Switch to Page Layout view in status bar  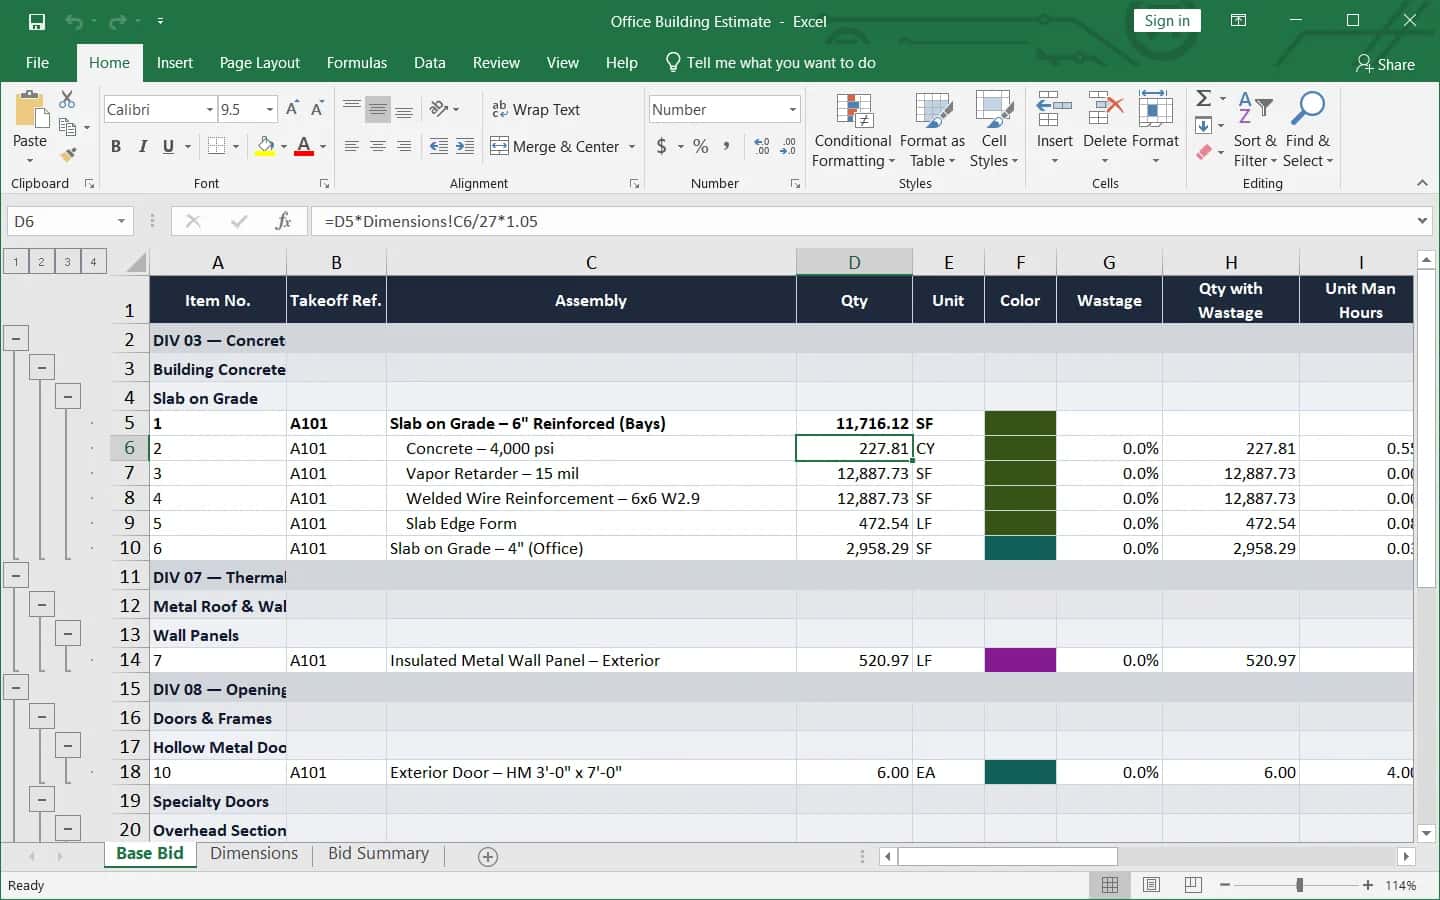[1151, 885]
